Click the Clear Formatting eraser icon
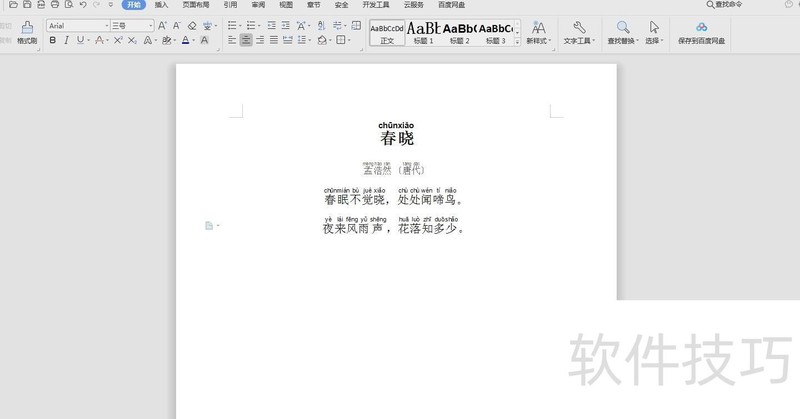The height and width of the screenshot is (419, 800). [192, 26]
